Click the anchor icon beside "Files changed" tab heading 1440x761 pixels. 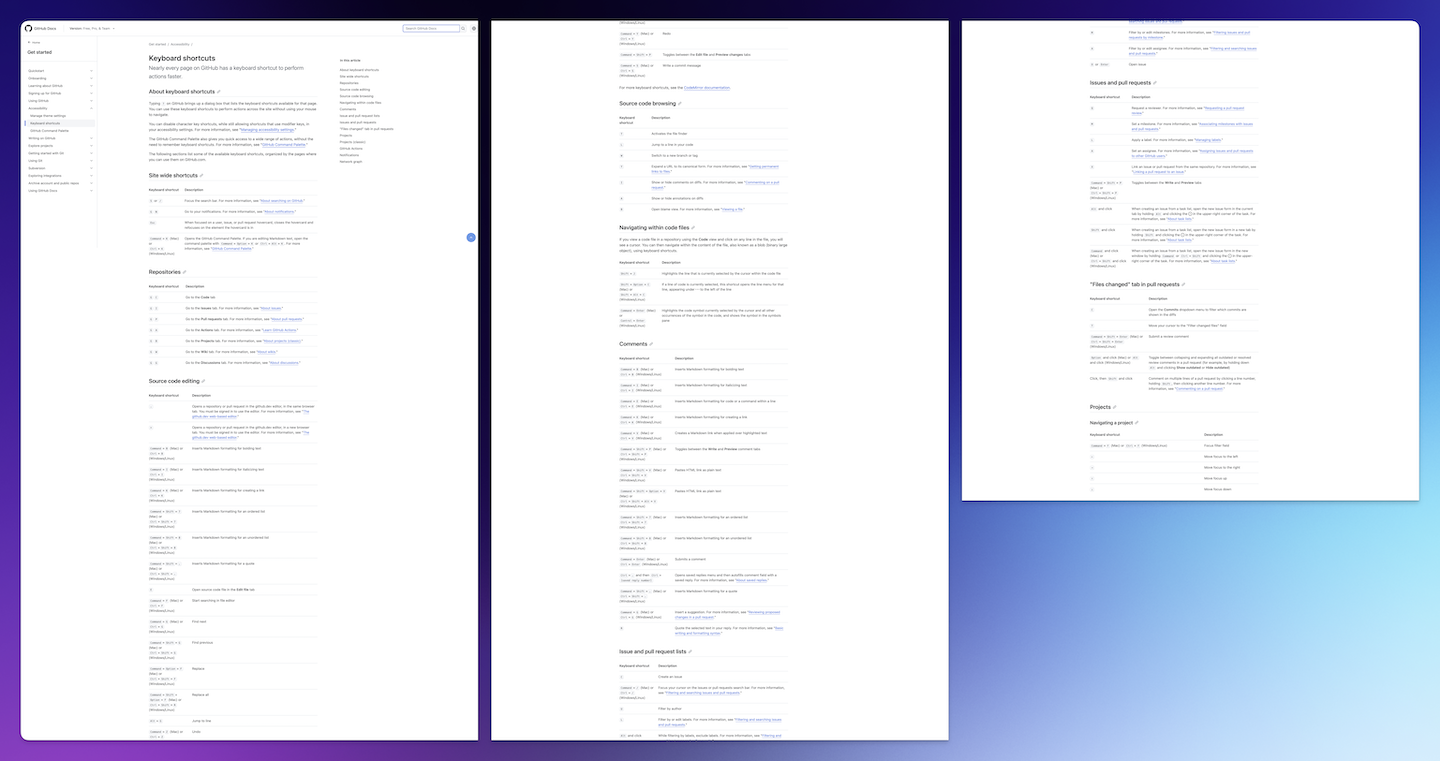[1184, 284]
